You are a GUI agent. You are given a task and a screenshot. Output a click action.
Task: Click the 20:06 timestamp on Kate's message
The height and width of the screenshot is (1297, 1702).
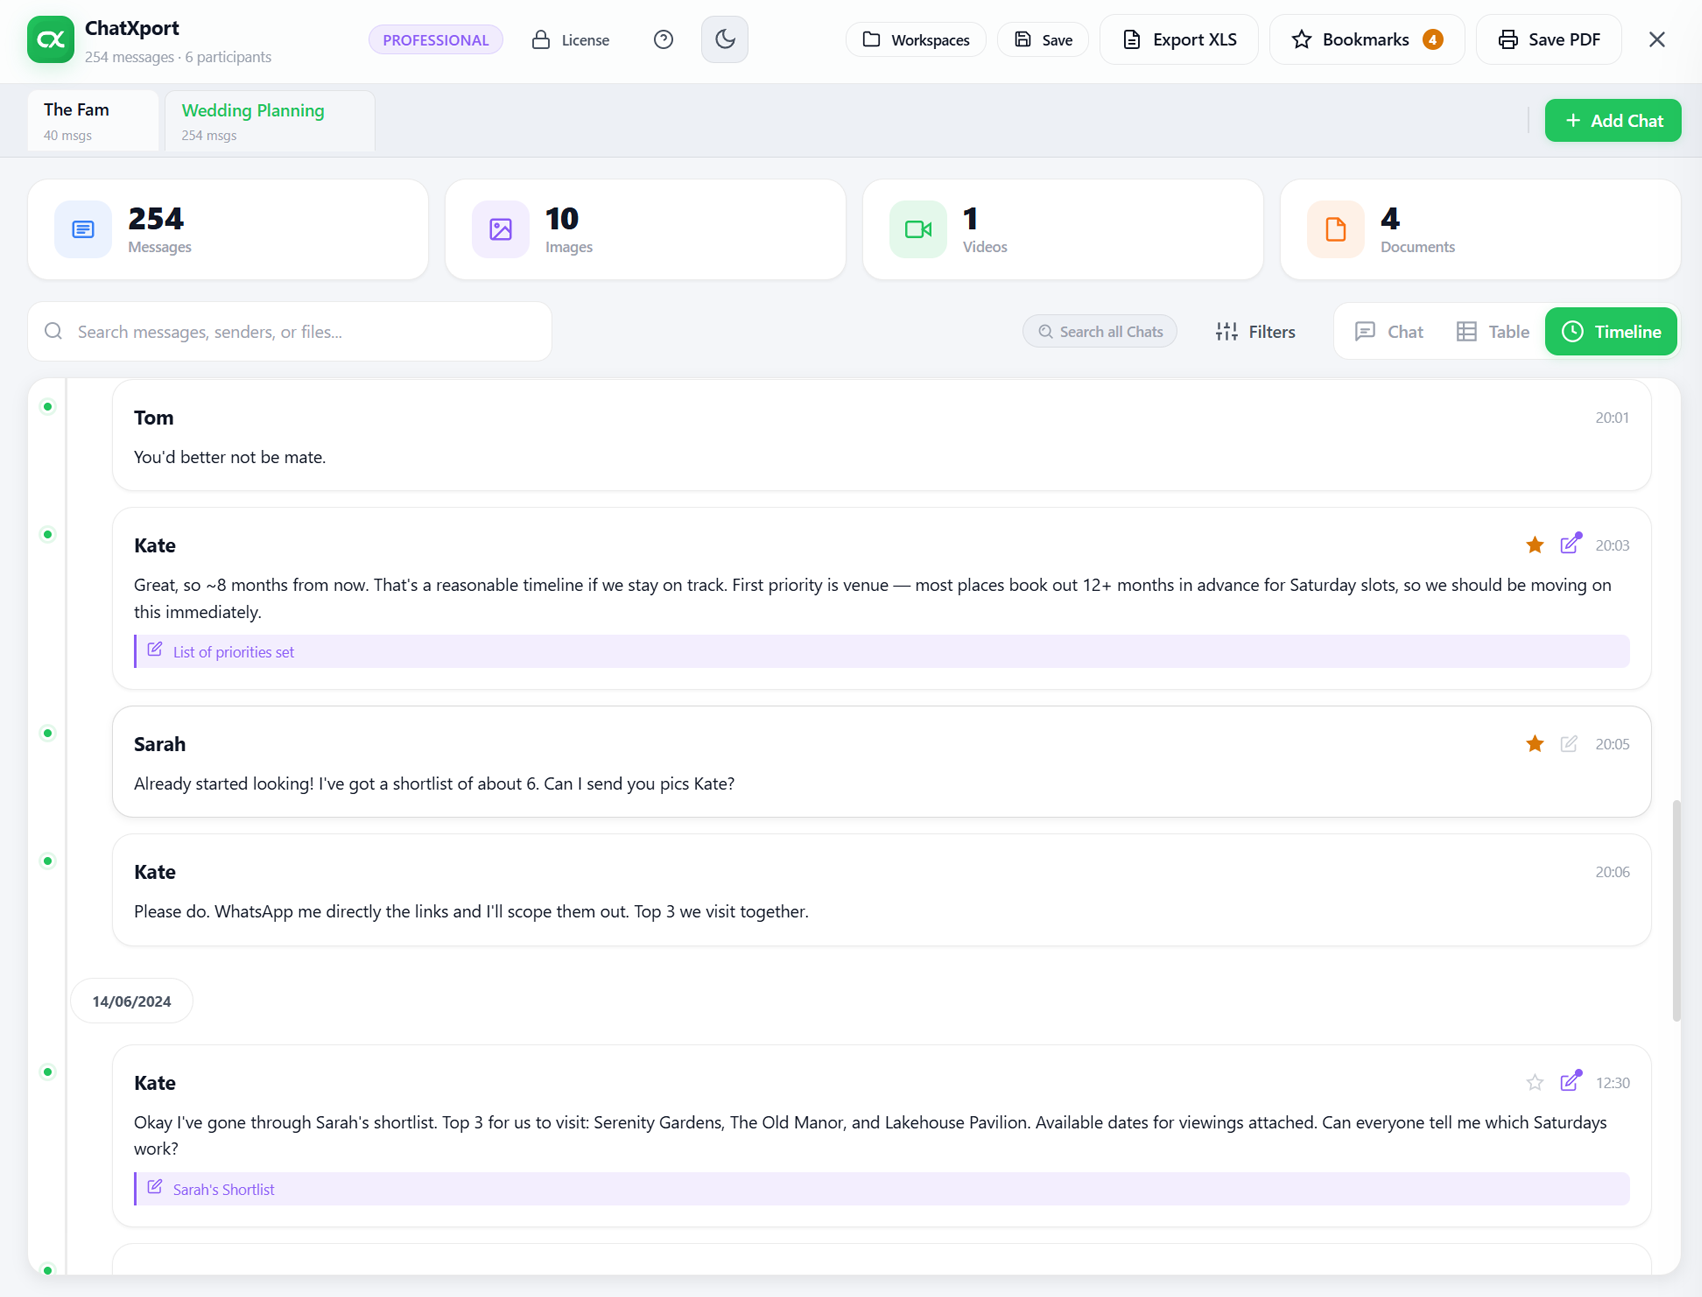click(1612, 872)
